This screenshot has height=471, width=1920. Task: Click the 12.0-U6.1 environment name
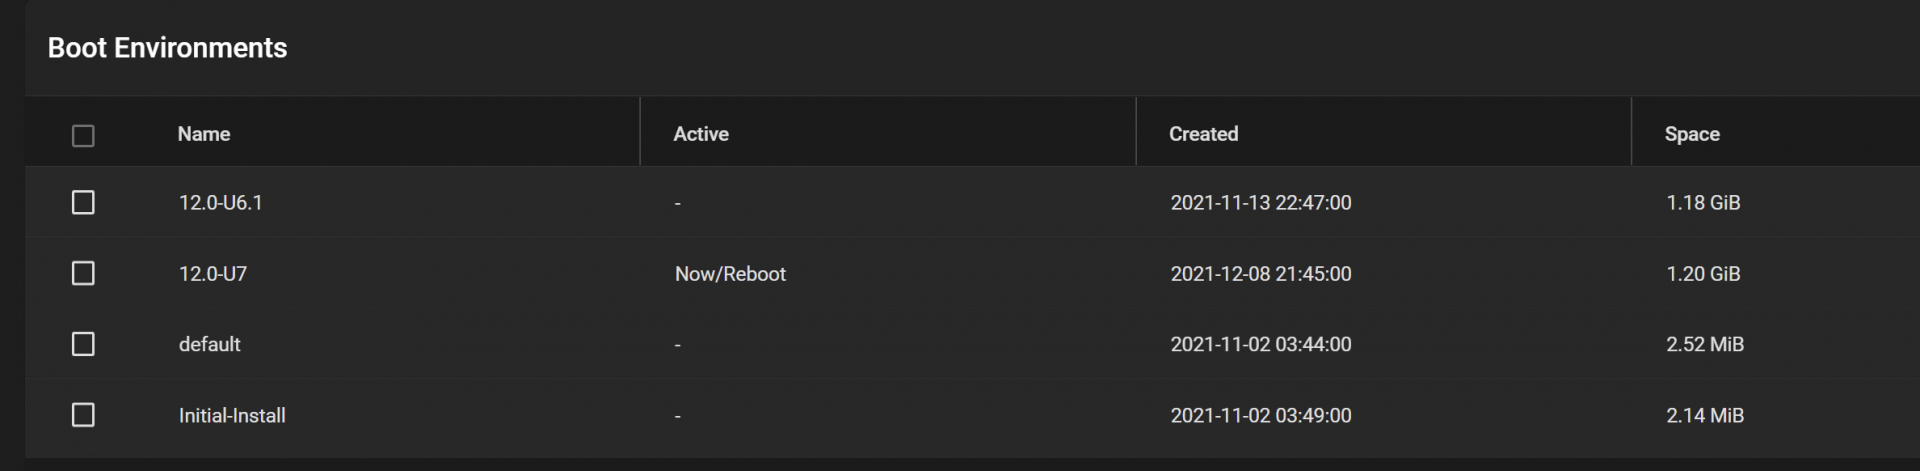(221, 203)
